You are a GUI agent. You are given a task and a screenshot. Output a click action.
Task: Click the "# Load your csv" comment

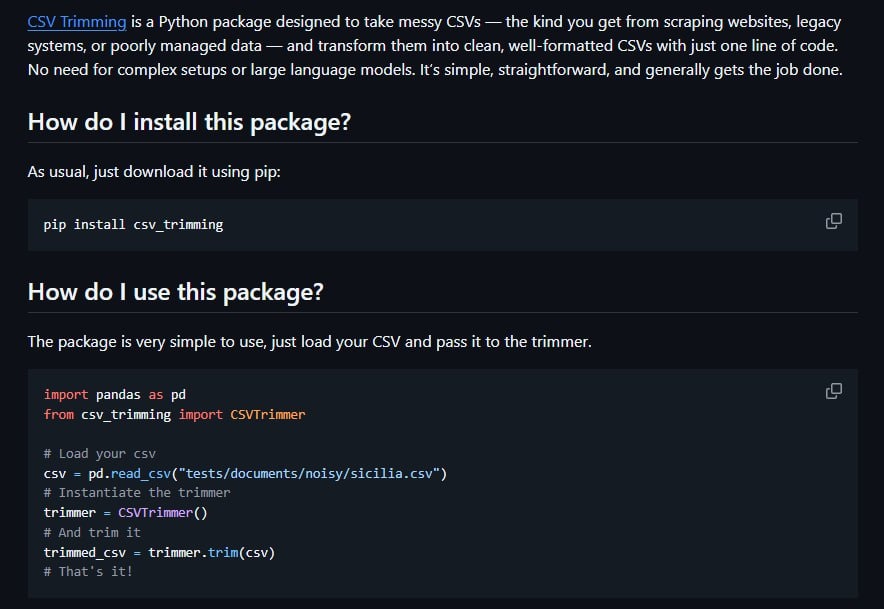[x=99, y=453]
